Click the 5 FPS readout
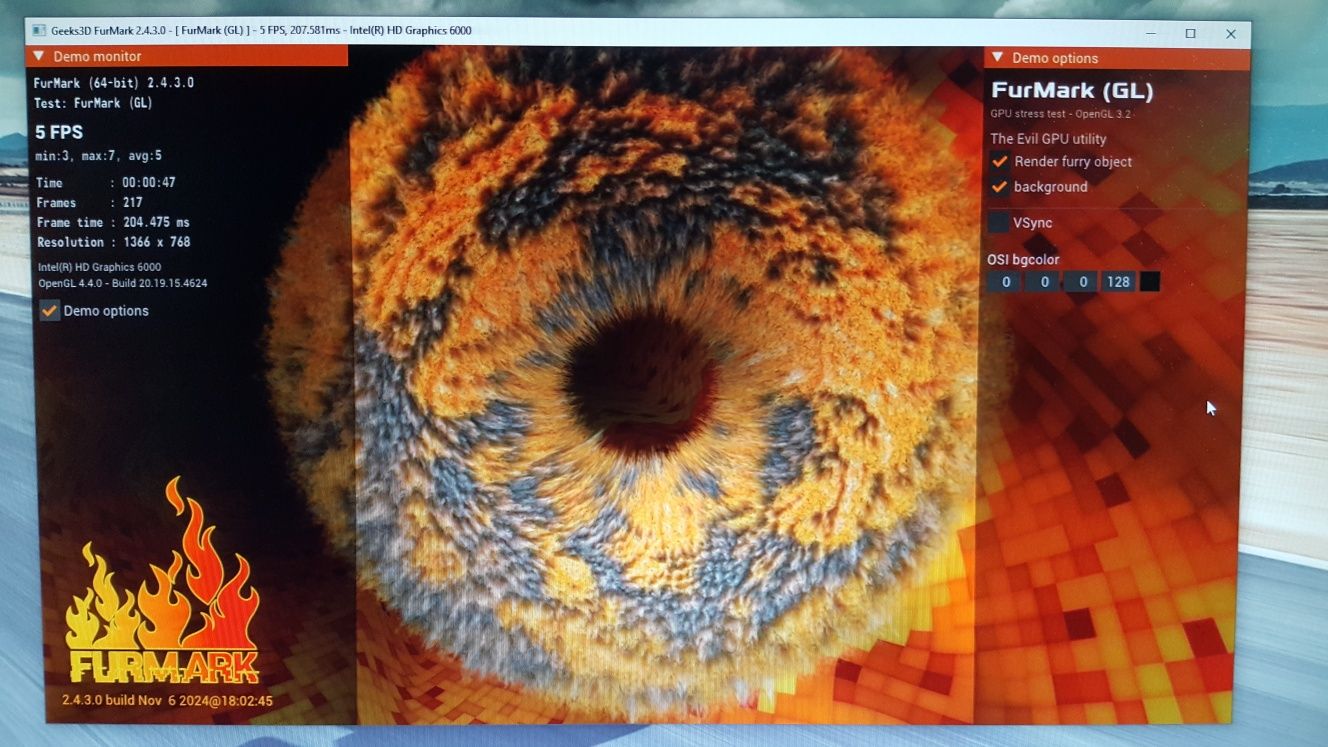Image resolution: width=1328 pixels, height=747 pixels. (59, 132)
